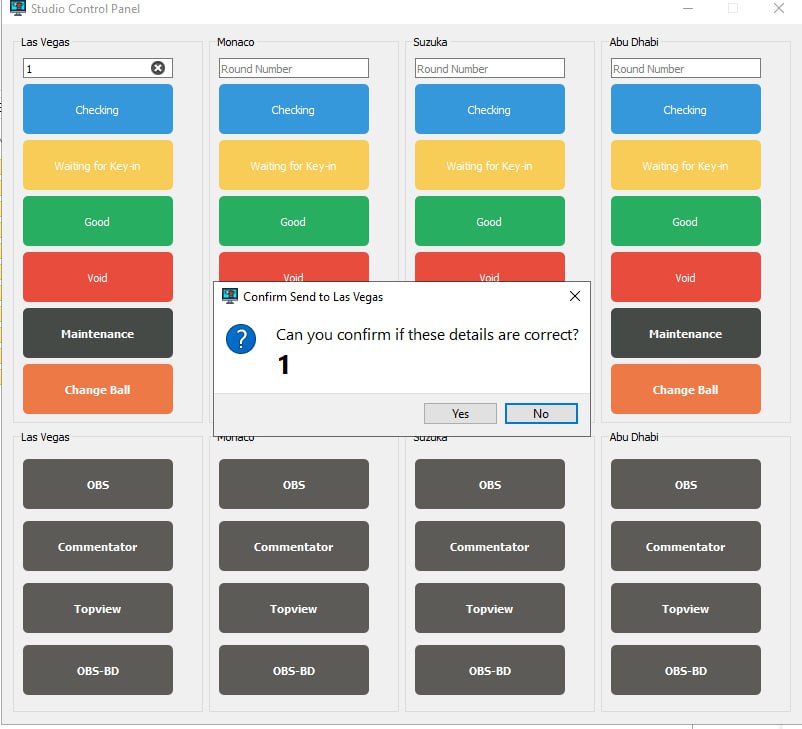Close the Studio Control Panel window
Image resolution: width=802 pixels, height=729 pixels.
pos(778,8)
